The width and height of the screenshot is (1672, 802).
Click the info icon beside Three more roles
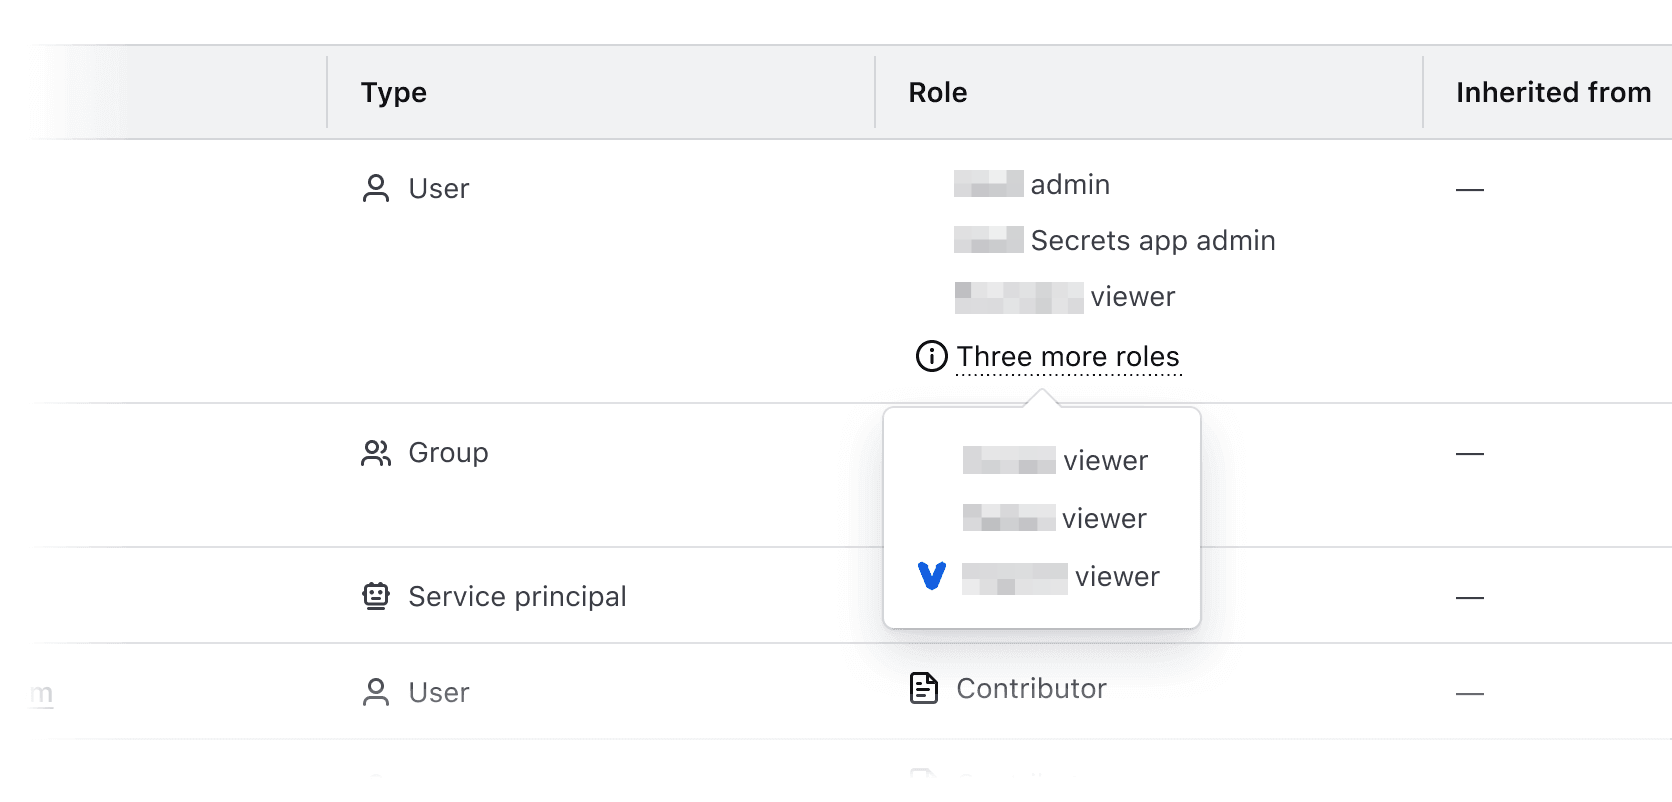click(931, 356)
